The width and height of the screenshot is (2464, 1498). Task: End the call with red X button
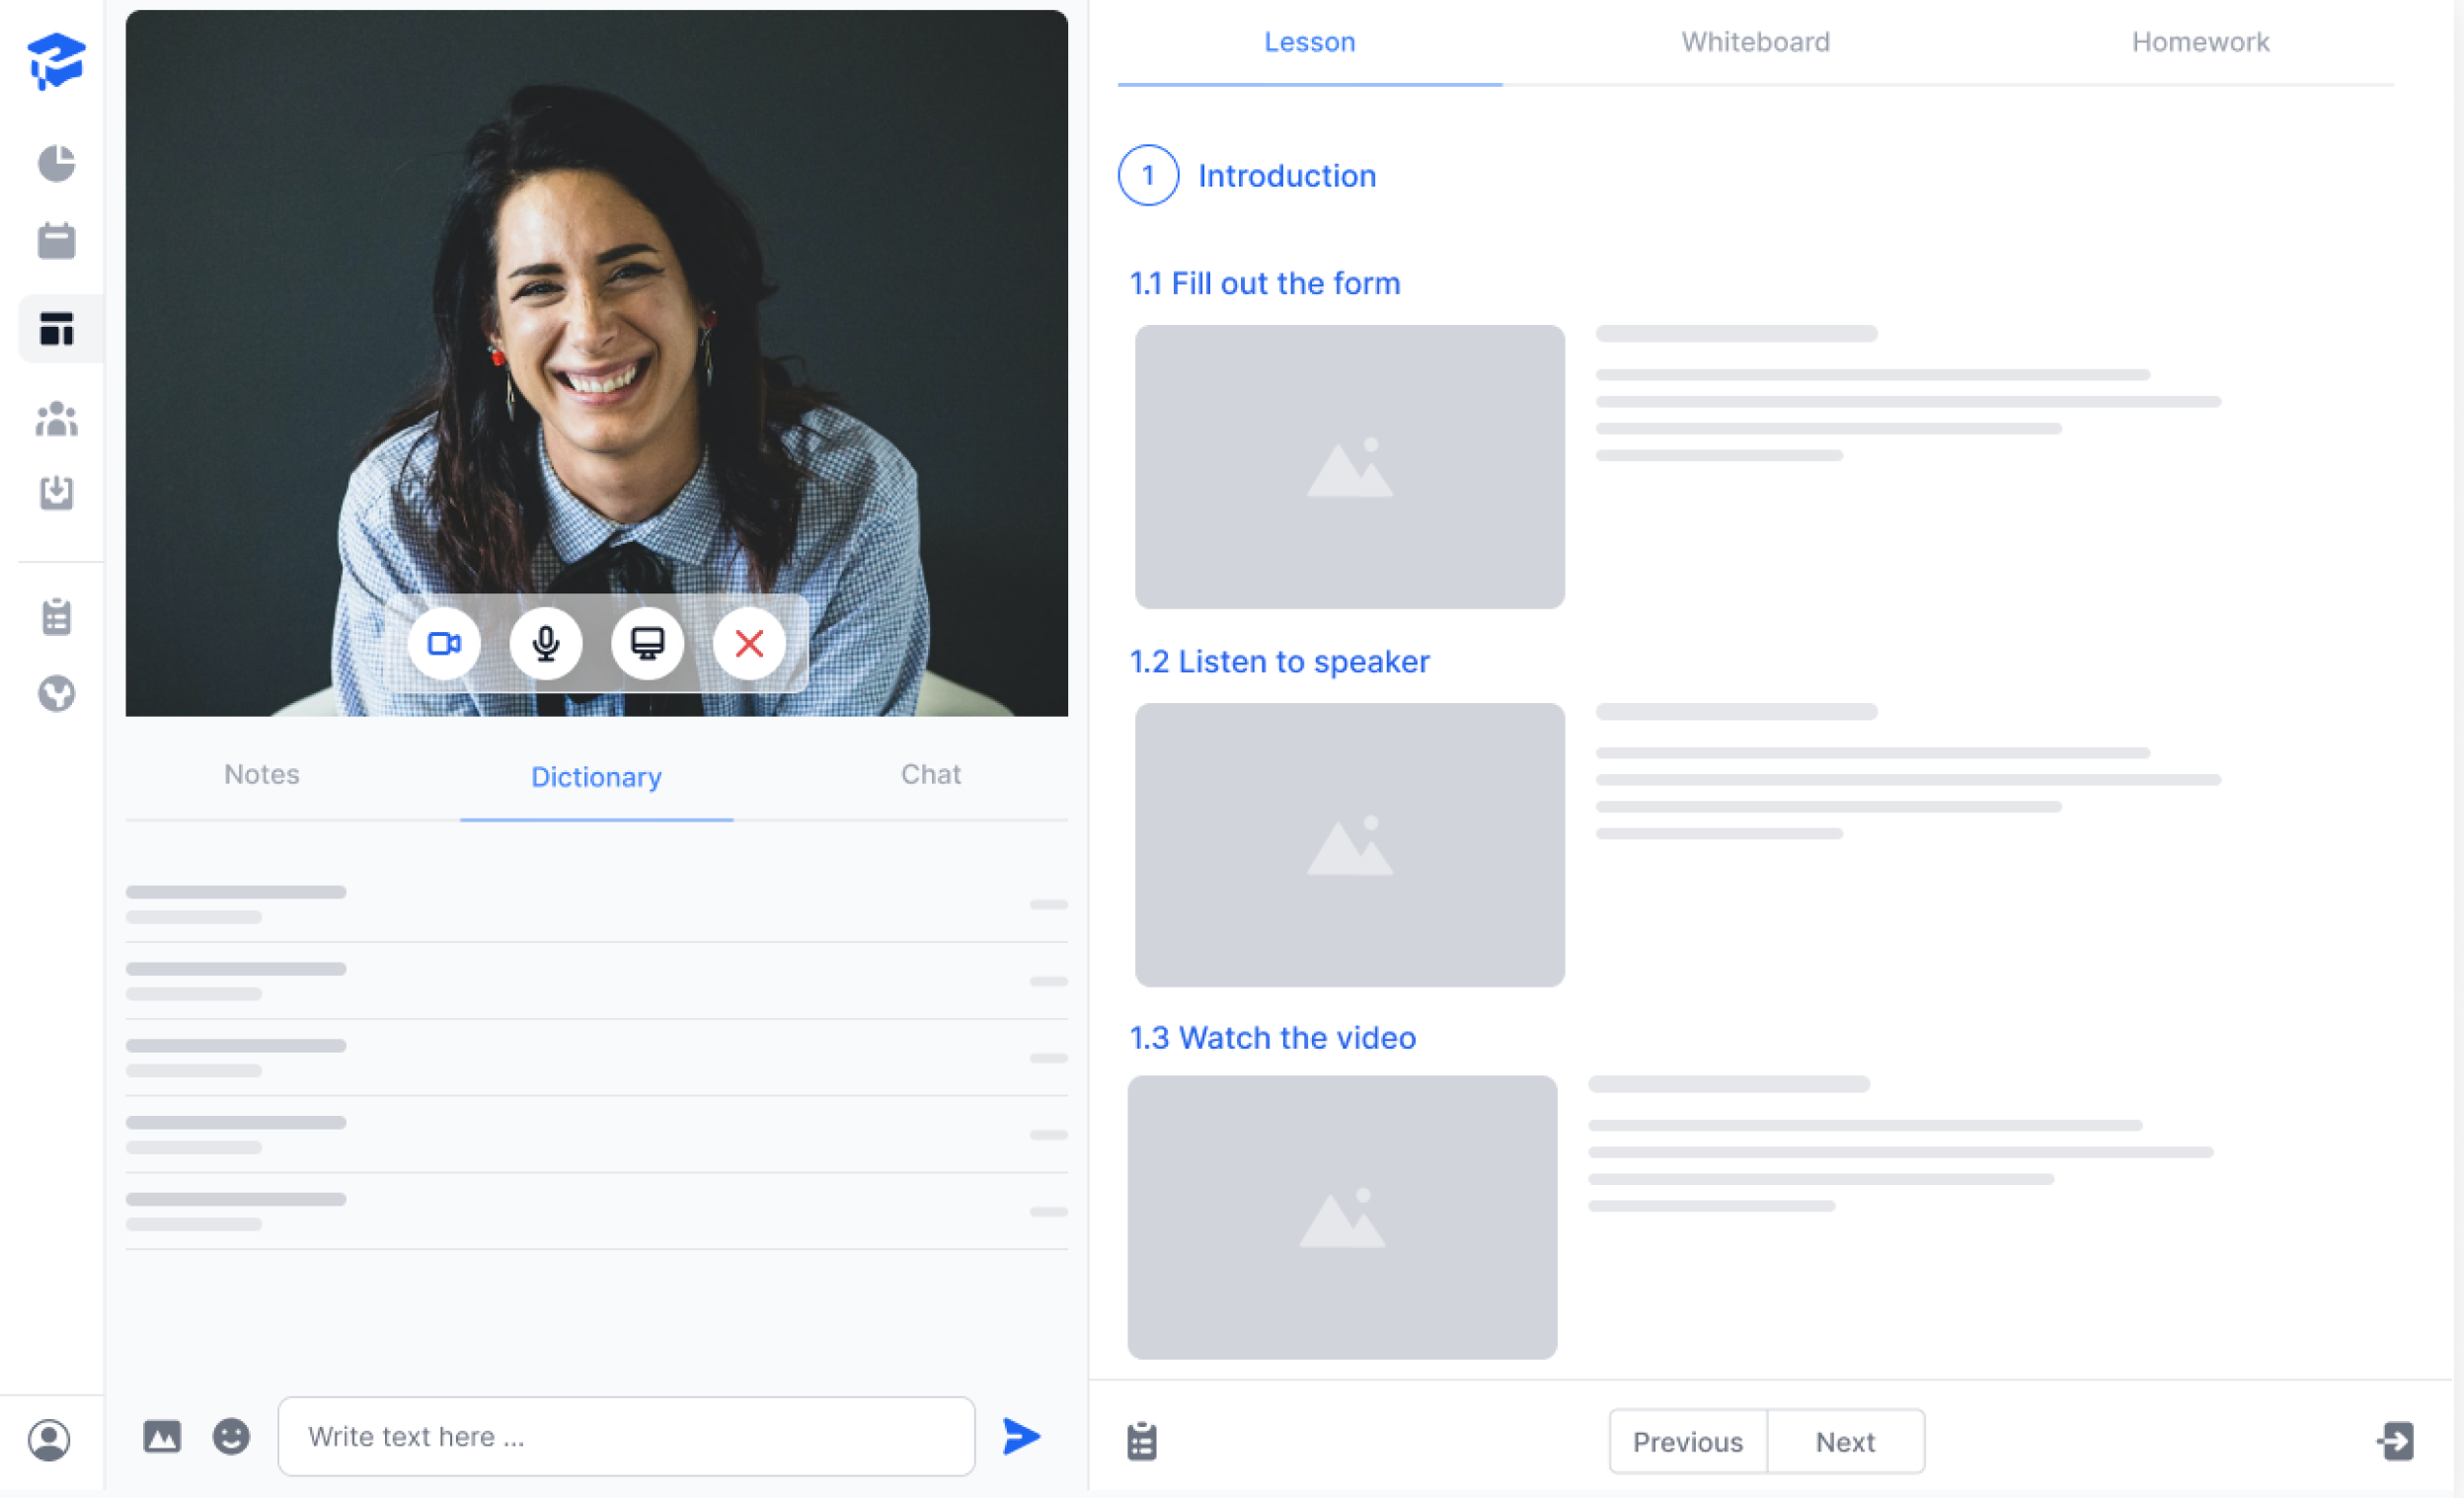[x=749, y=643]
